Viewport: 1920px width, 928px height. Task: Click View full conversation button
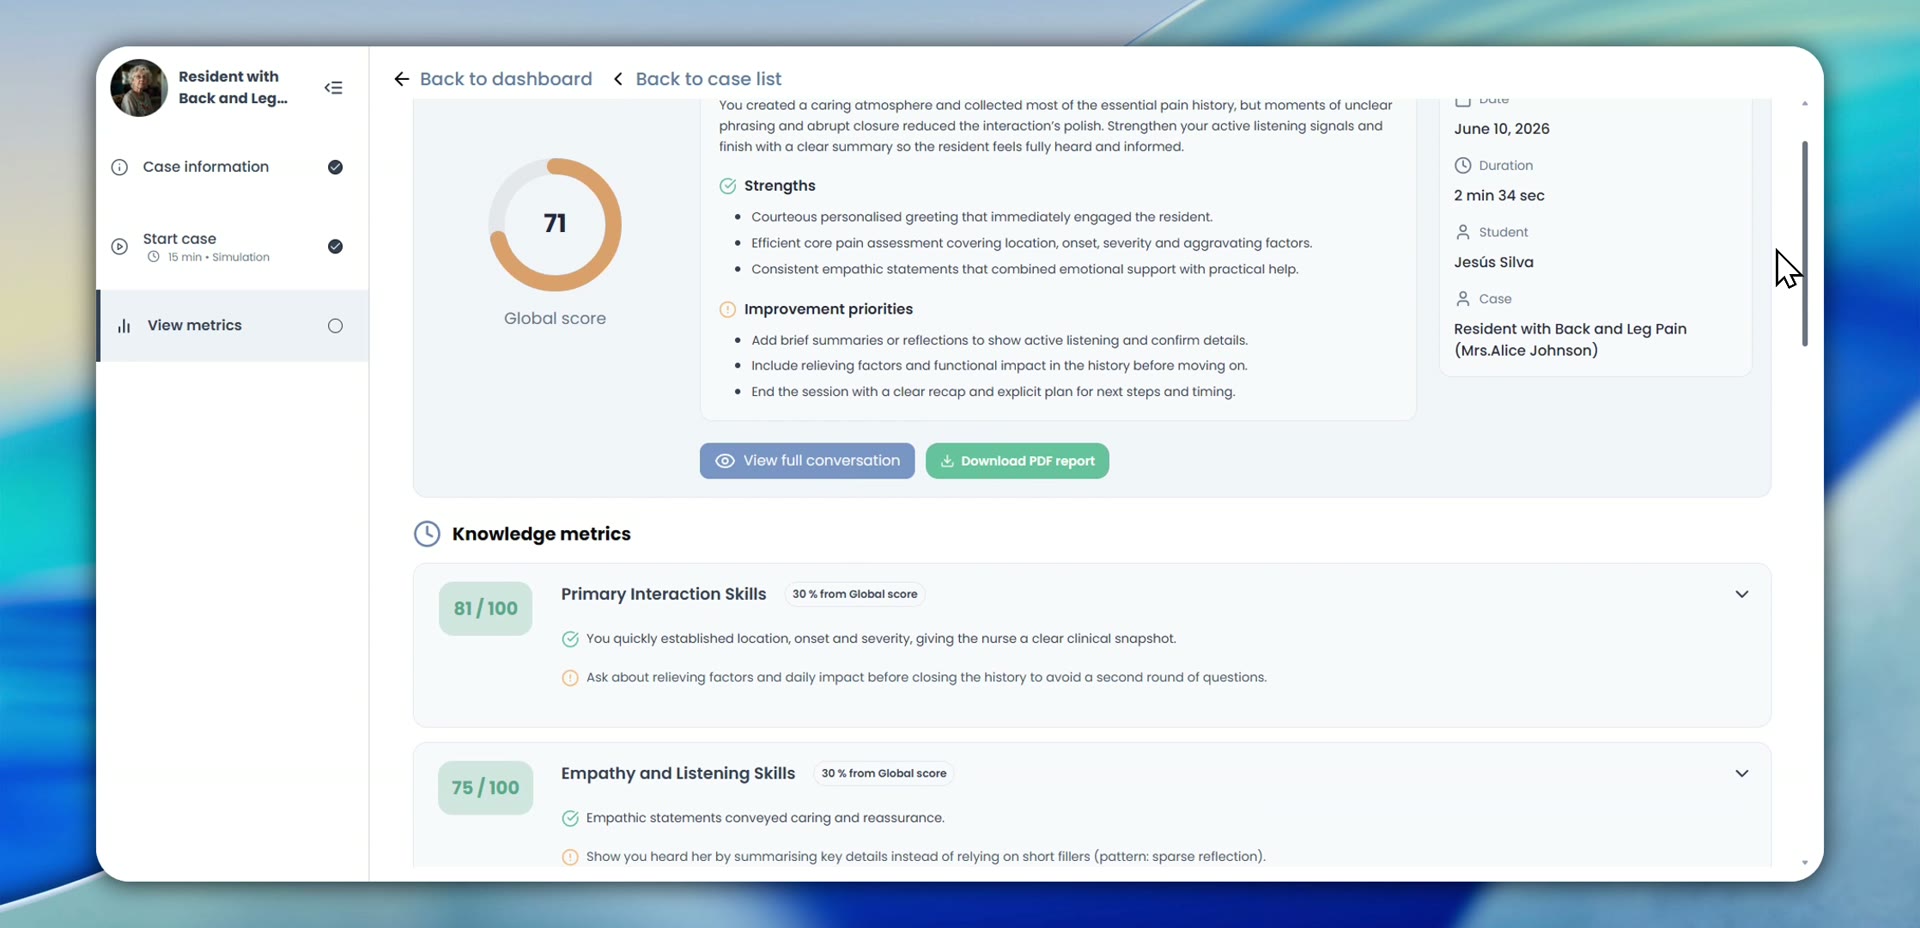click(807, 461)
